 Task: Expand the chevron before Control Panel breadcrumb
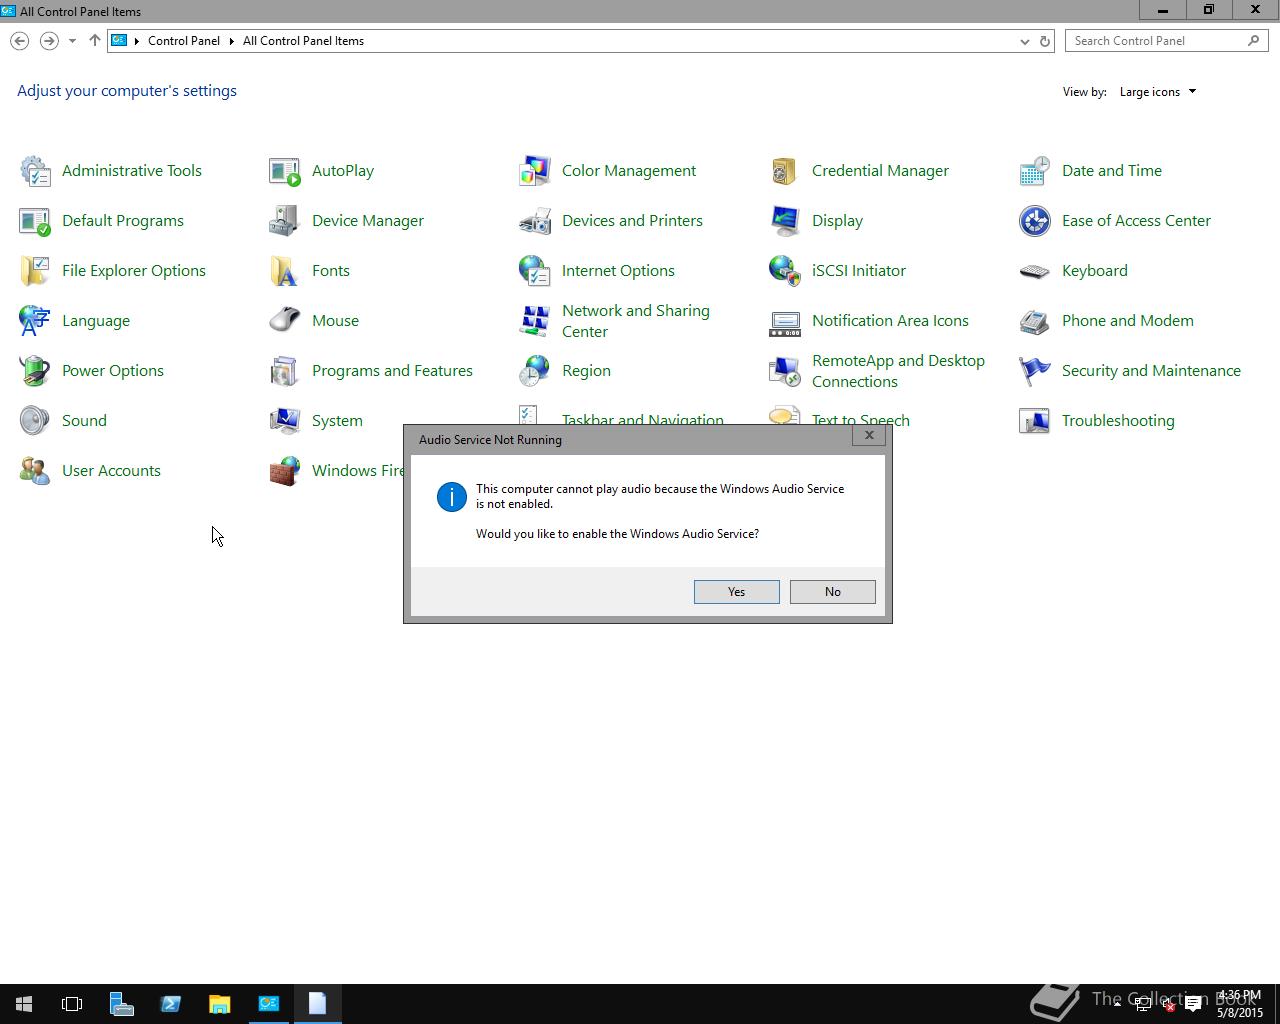click(x=137, y=41)
